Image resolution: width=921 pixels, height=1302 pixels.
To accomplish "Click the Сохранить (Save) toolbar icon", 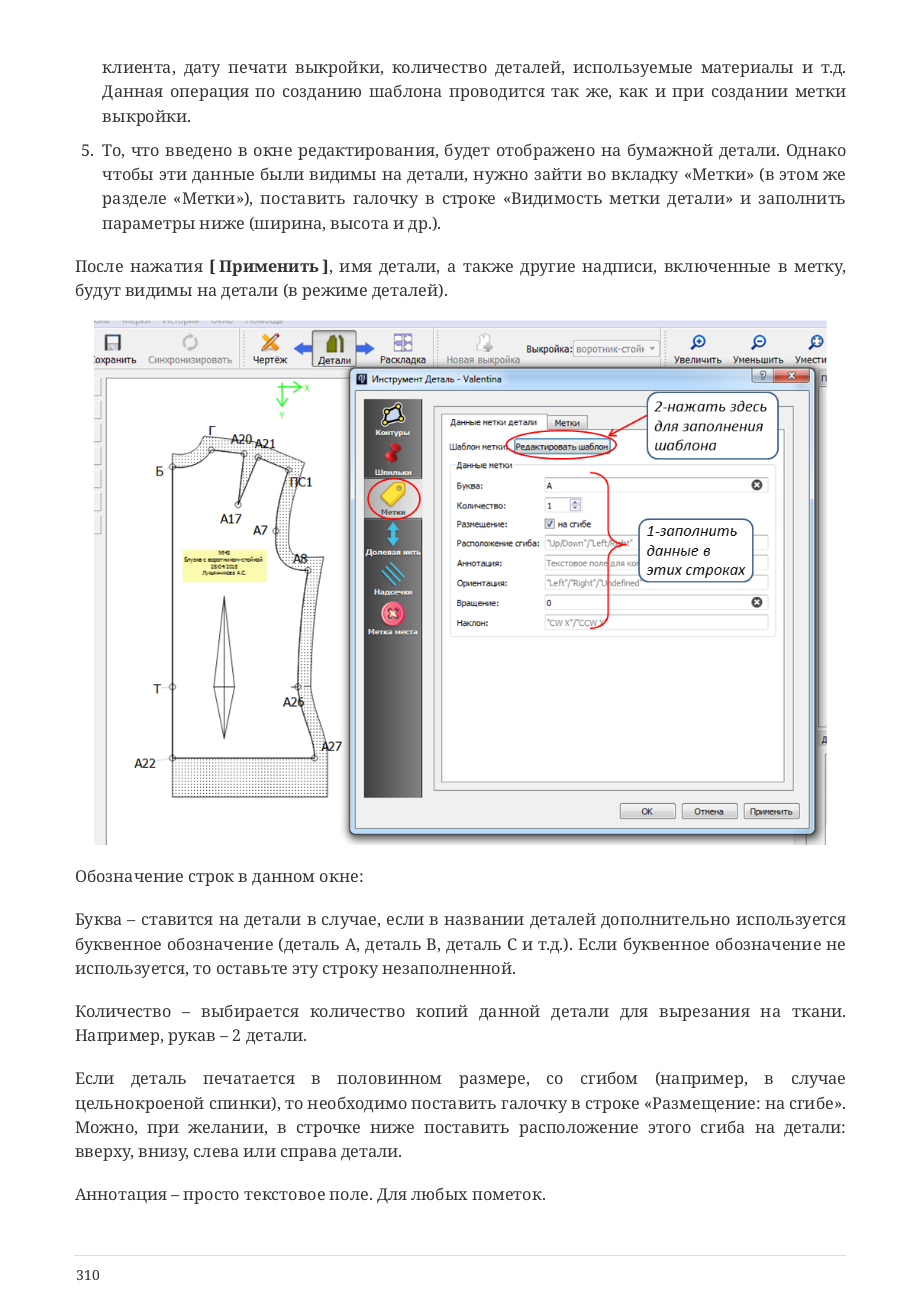I will 113,348.
